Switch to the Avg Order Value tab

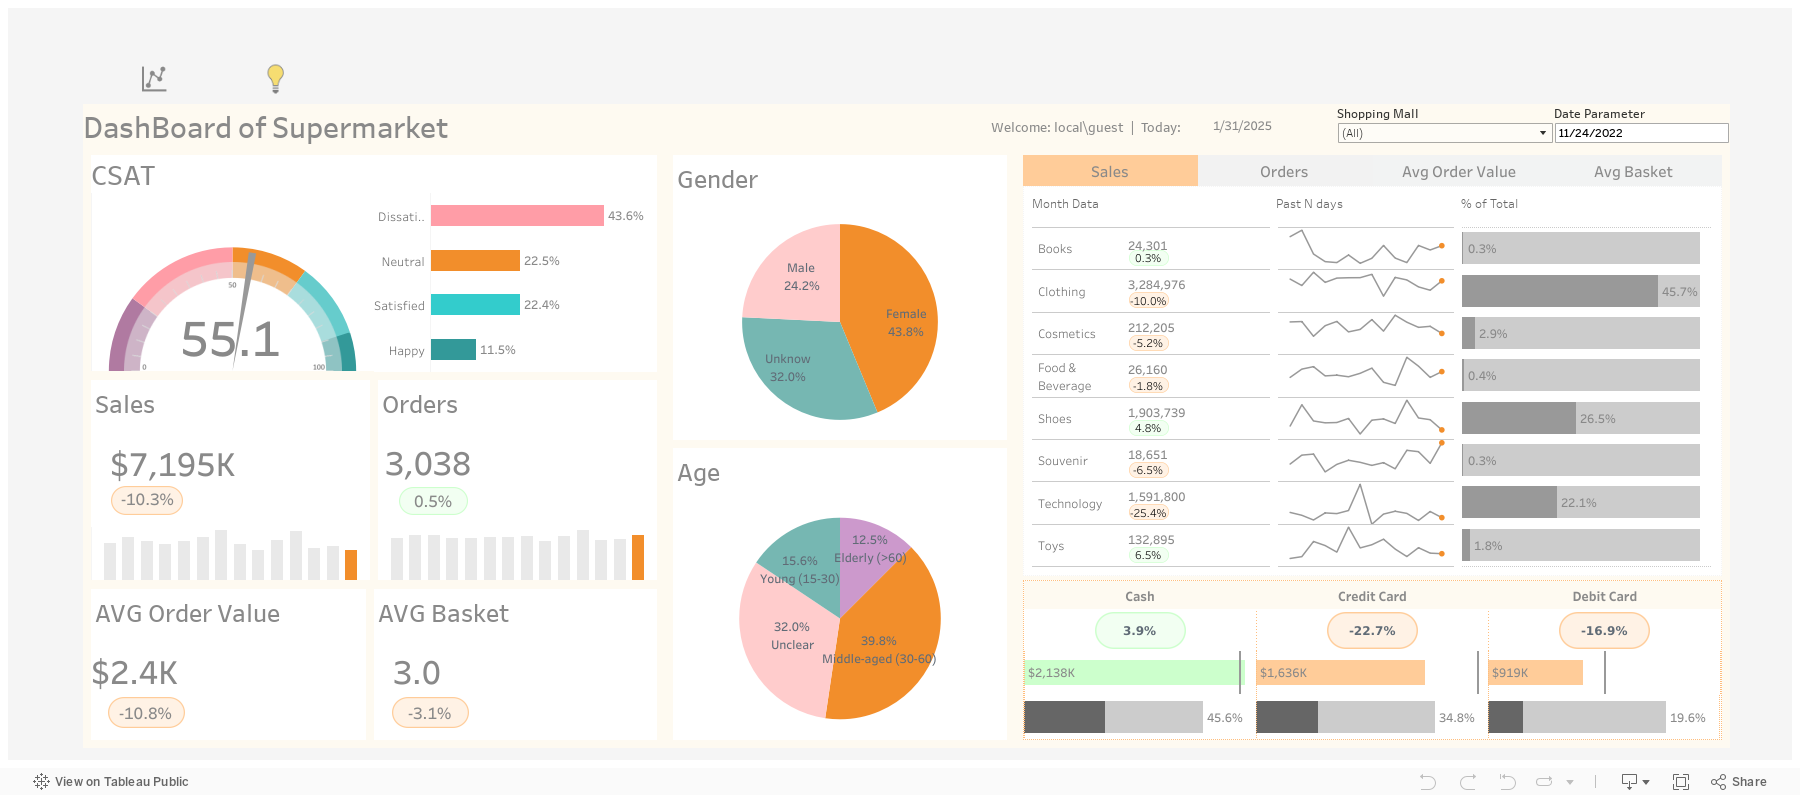tap(1459, 172)
